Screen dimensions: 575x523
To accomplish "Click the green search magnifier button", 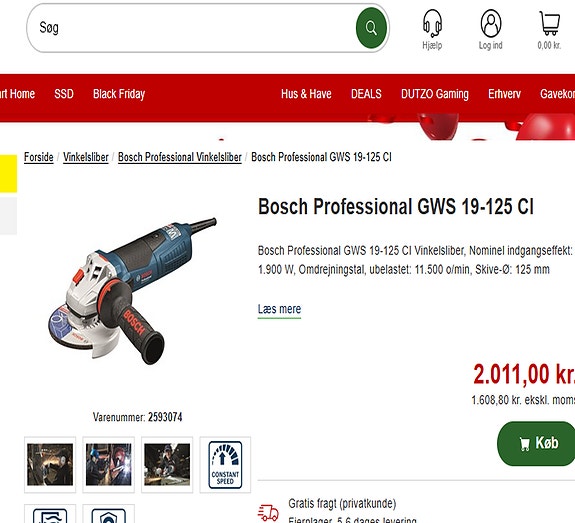I will [x=371, y=28].
